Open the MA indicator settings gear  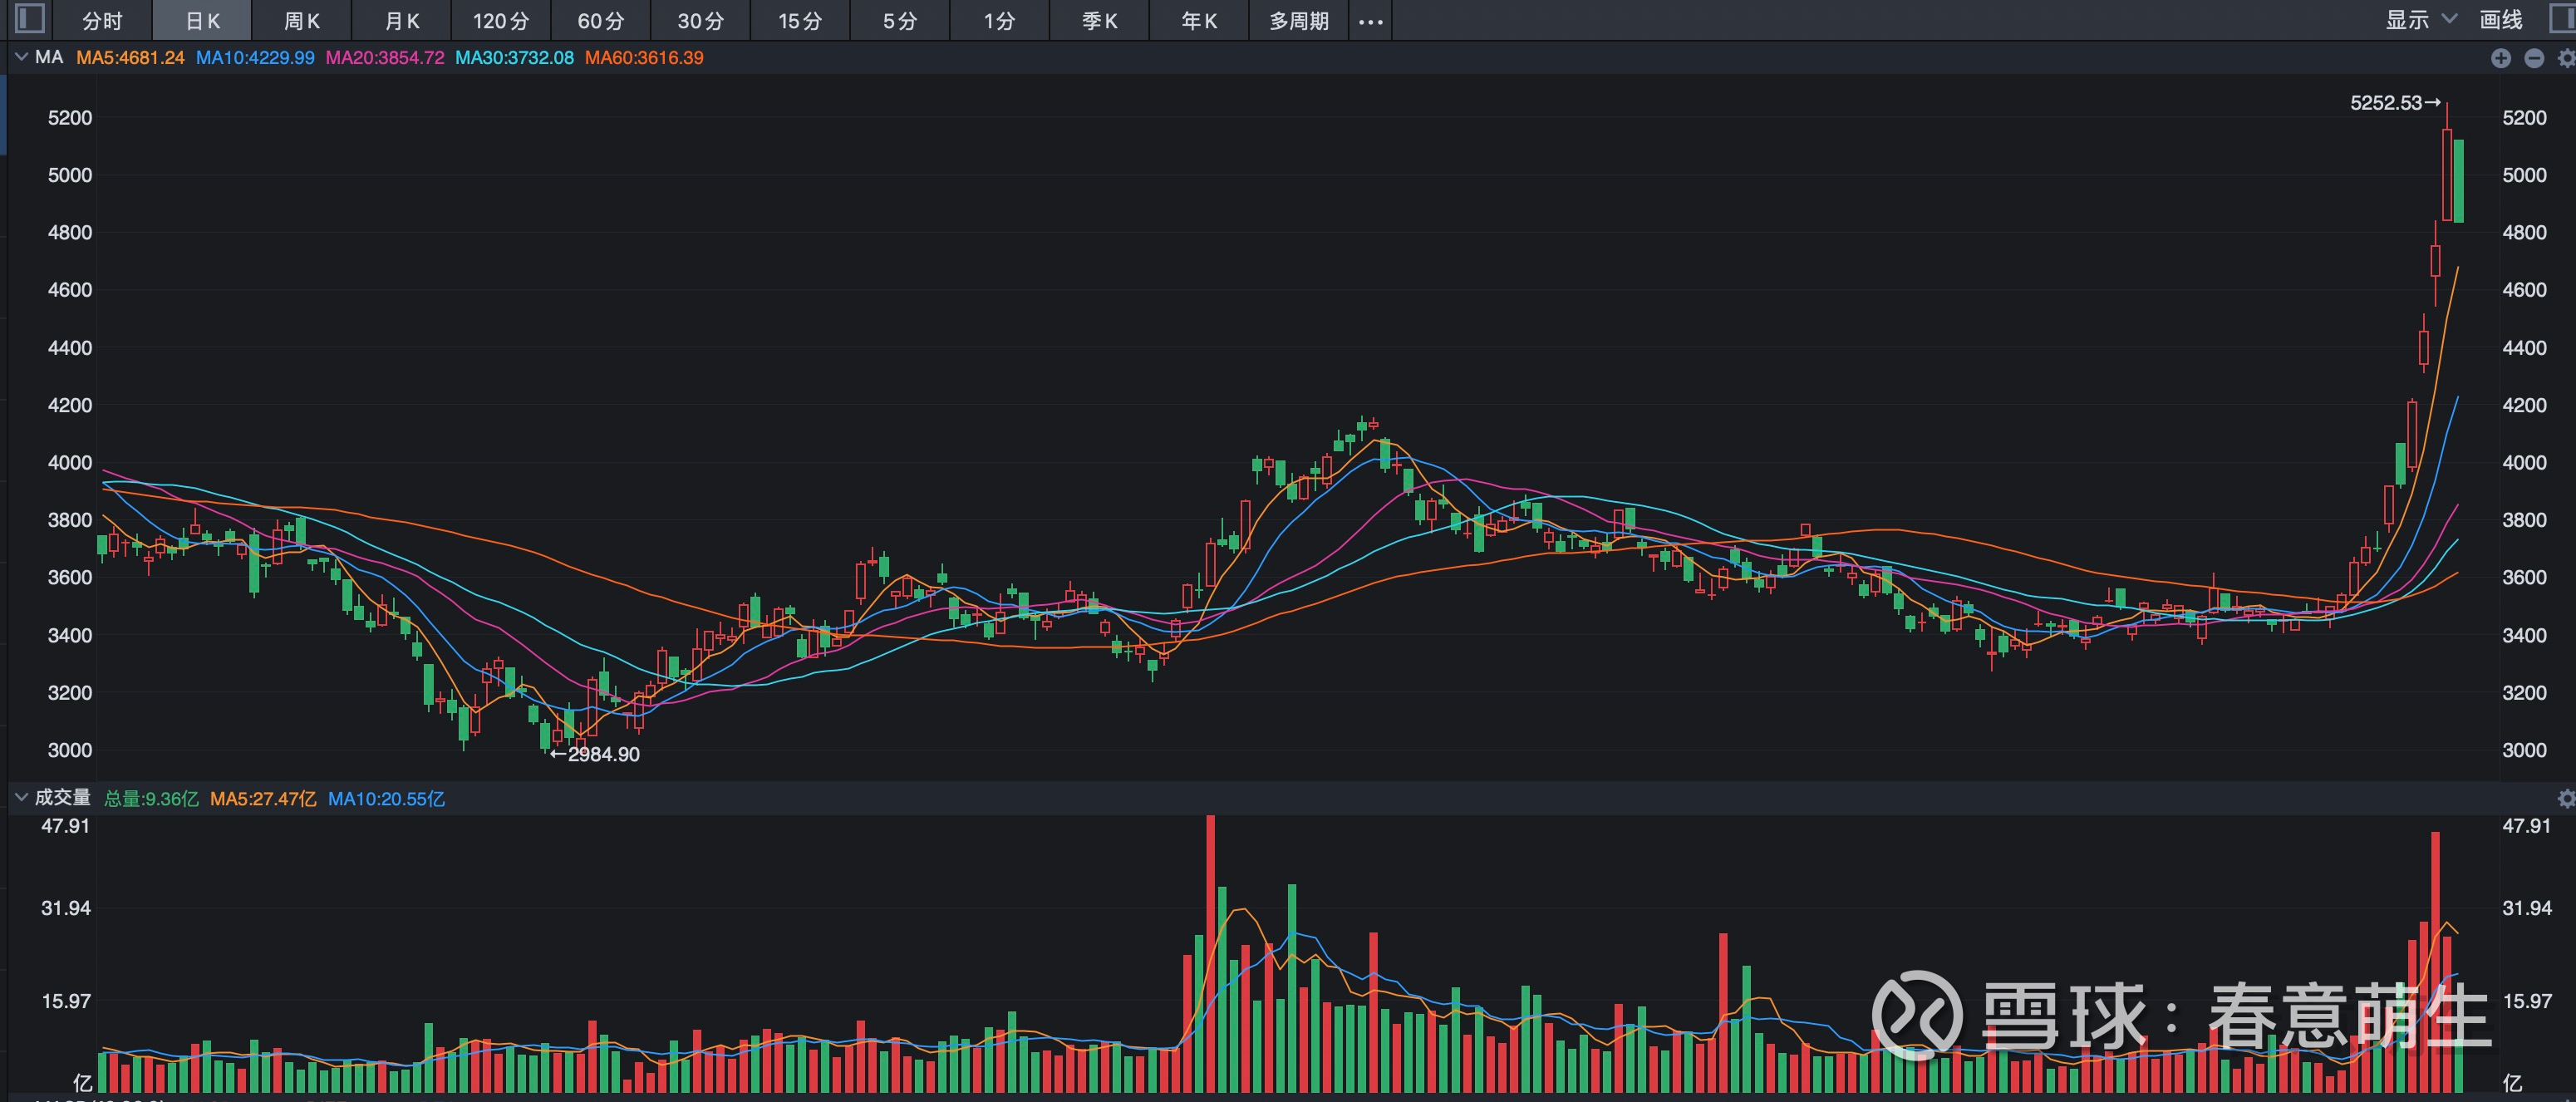tap(2566, 58)
